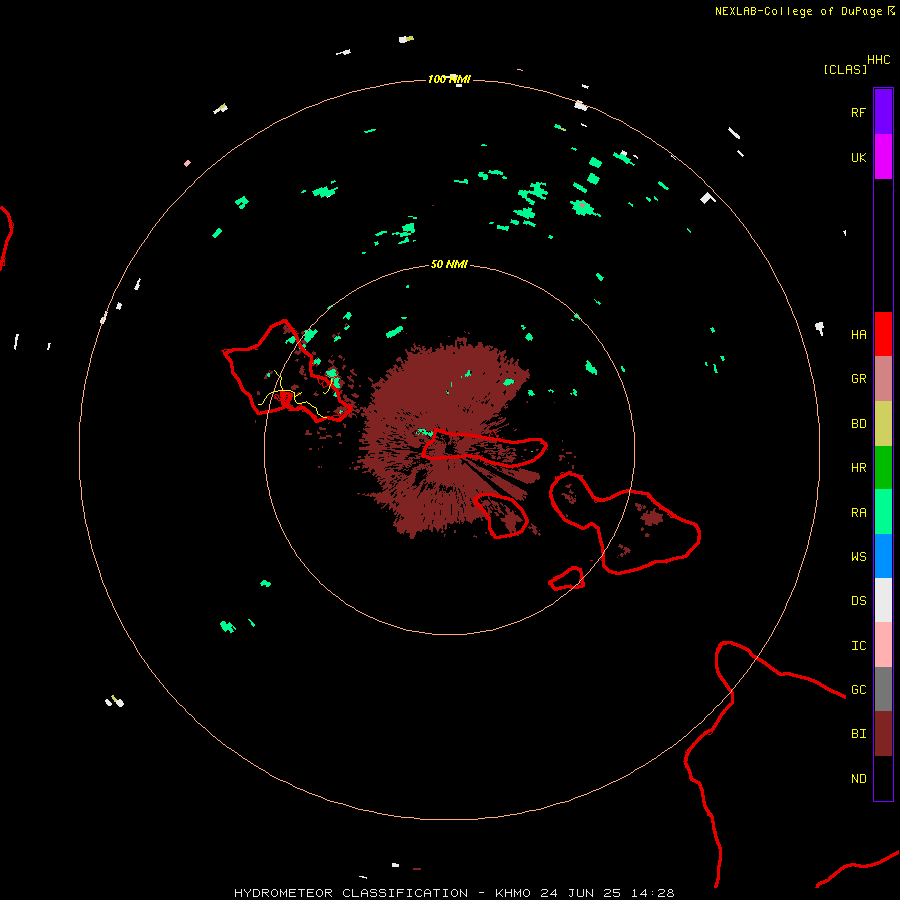Click the DS legend label
Image resolution: width=900 pixels, height=900 pixels.
coord(858,600)
